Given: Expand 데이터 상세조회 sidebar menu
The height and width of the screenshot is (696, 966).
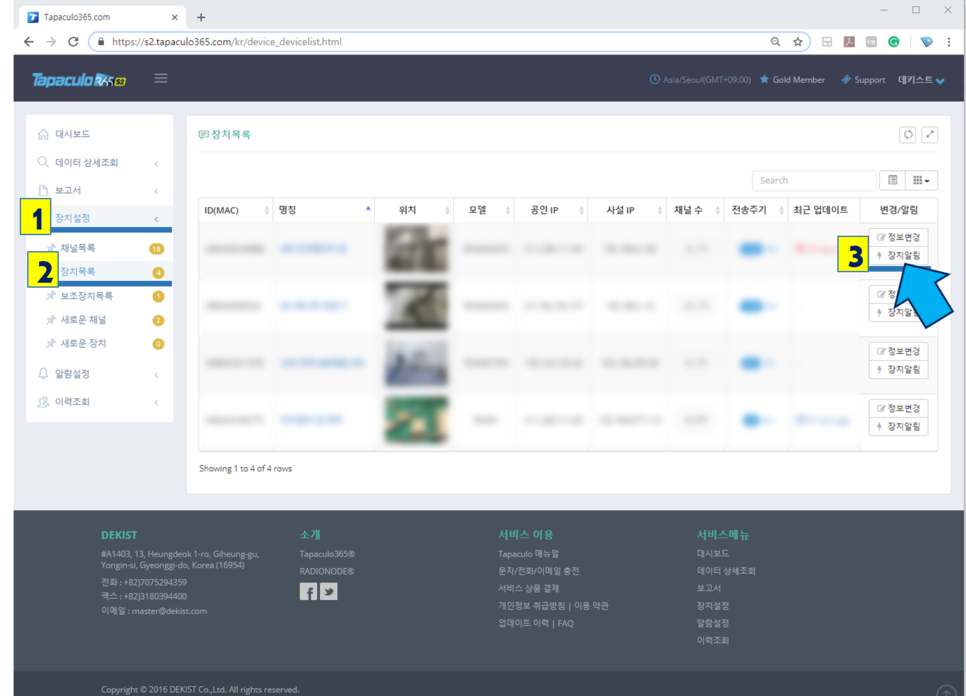Looking at the screenshot, I should point(99,162).
